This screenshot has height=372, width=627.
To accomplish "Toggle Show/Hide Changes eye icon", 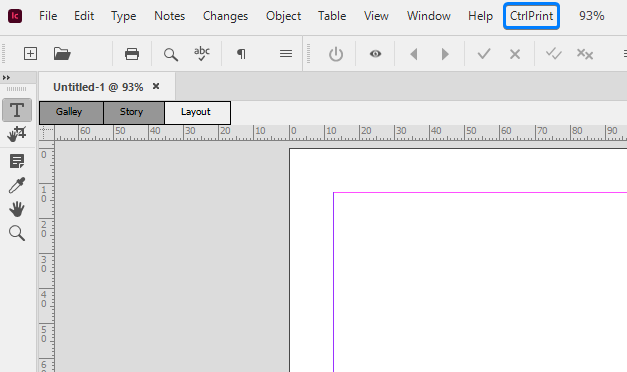I will point(375,54).
